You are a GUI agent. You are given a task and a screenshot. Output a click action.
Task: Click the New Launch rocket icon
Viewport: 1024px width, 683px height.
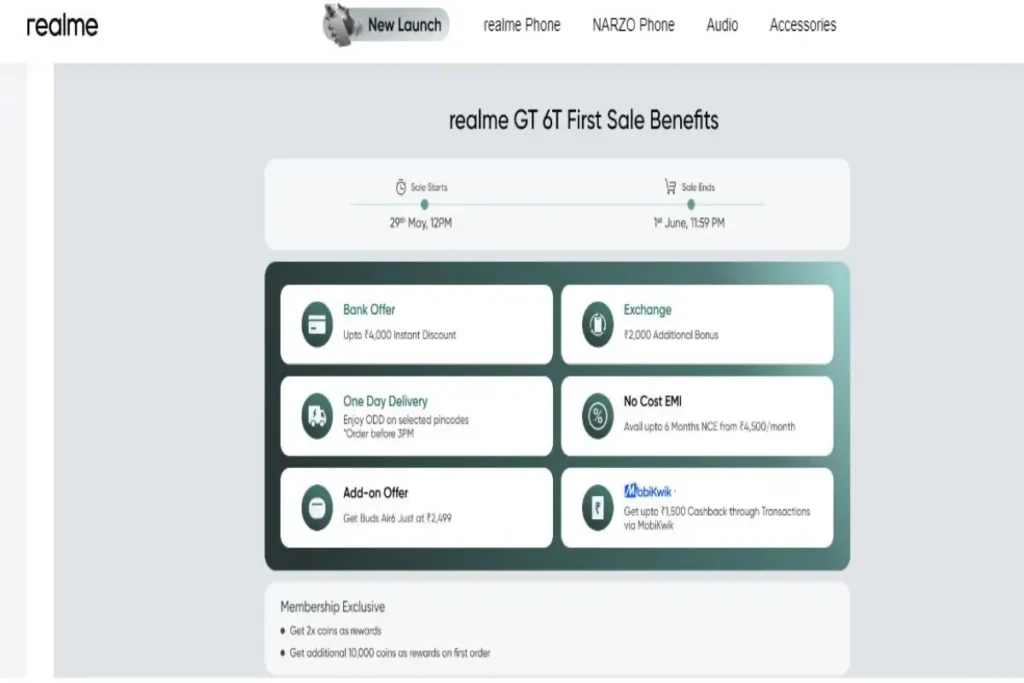pos(342,25)
